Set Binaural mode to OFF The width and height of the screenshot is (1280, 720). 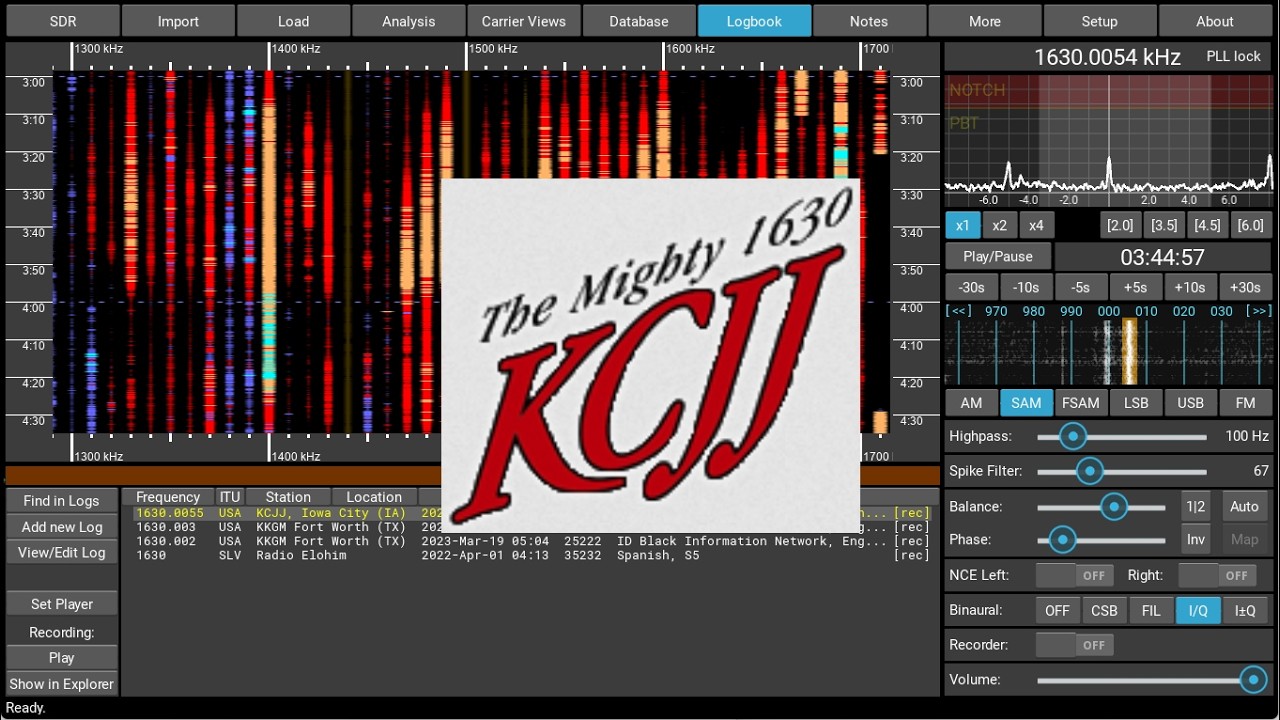tap(1057, 611)
